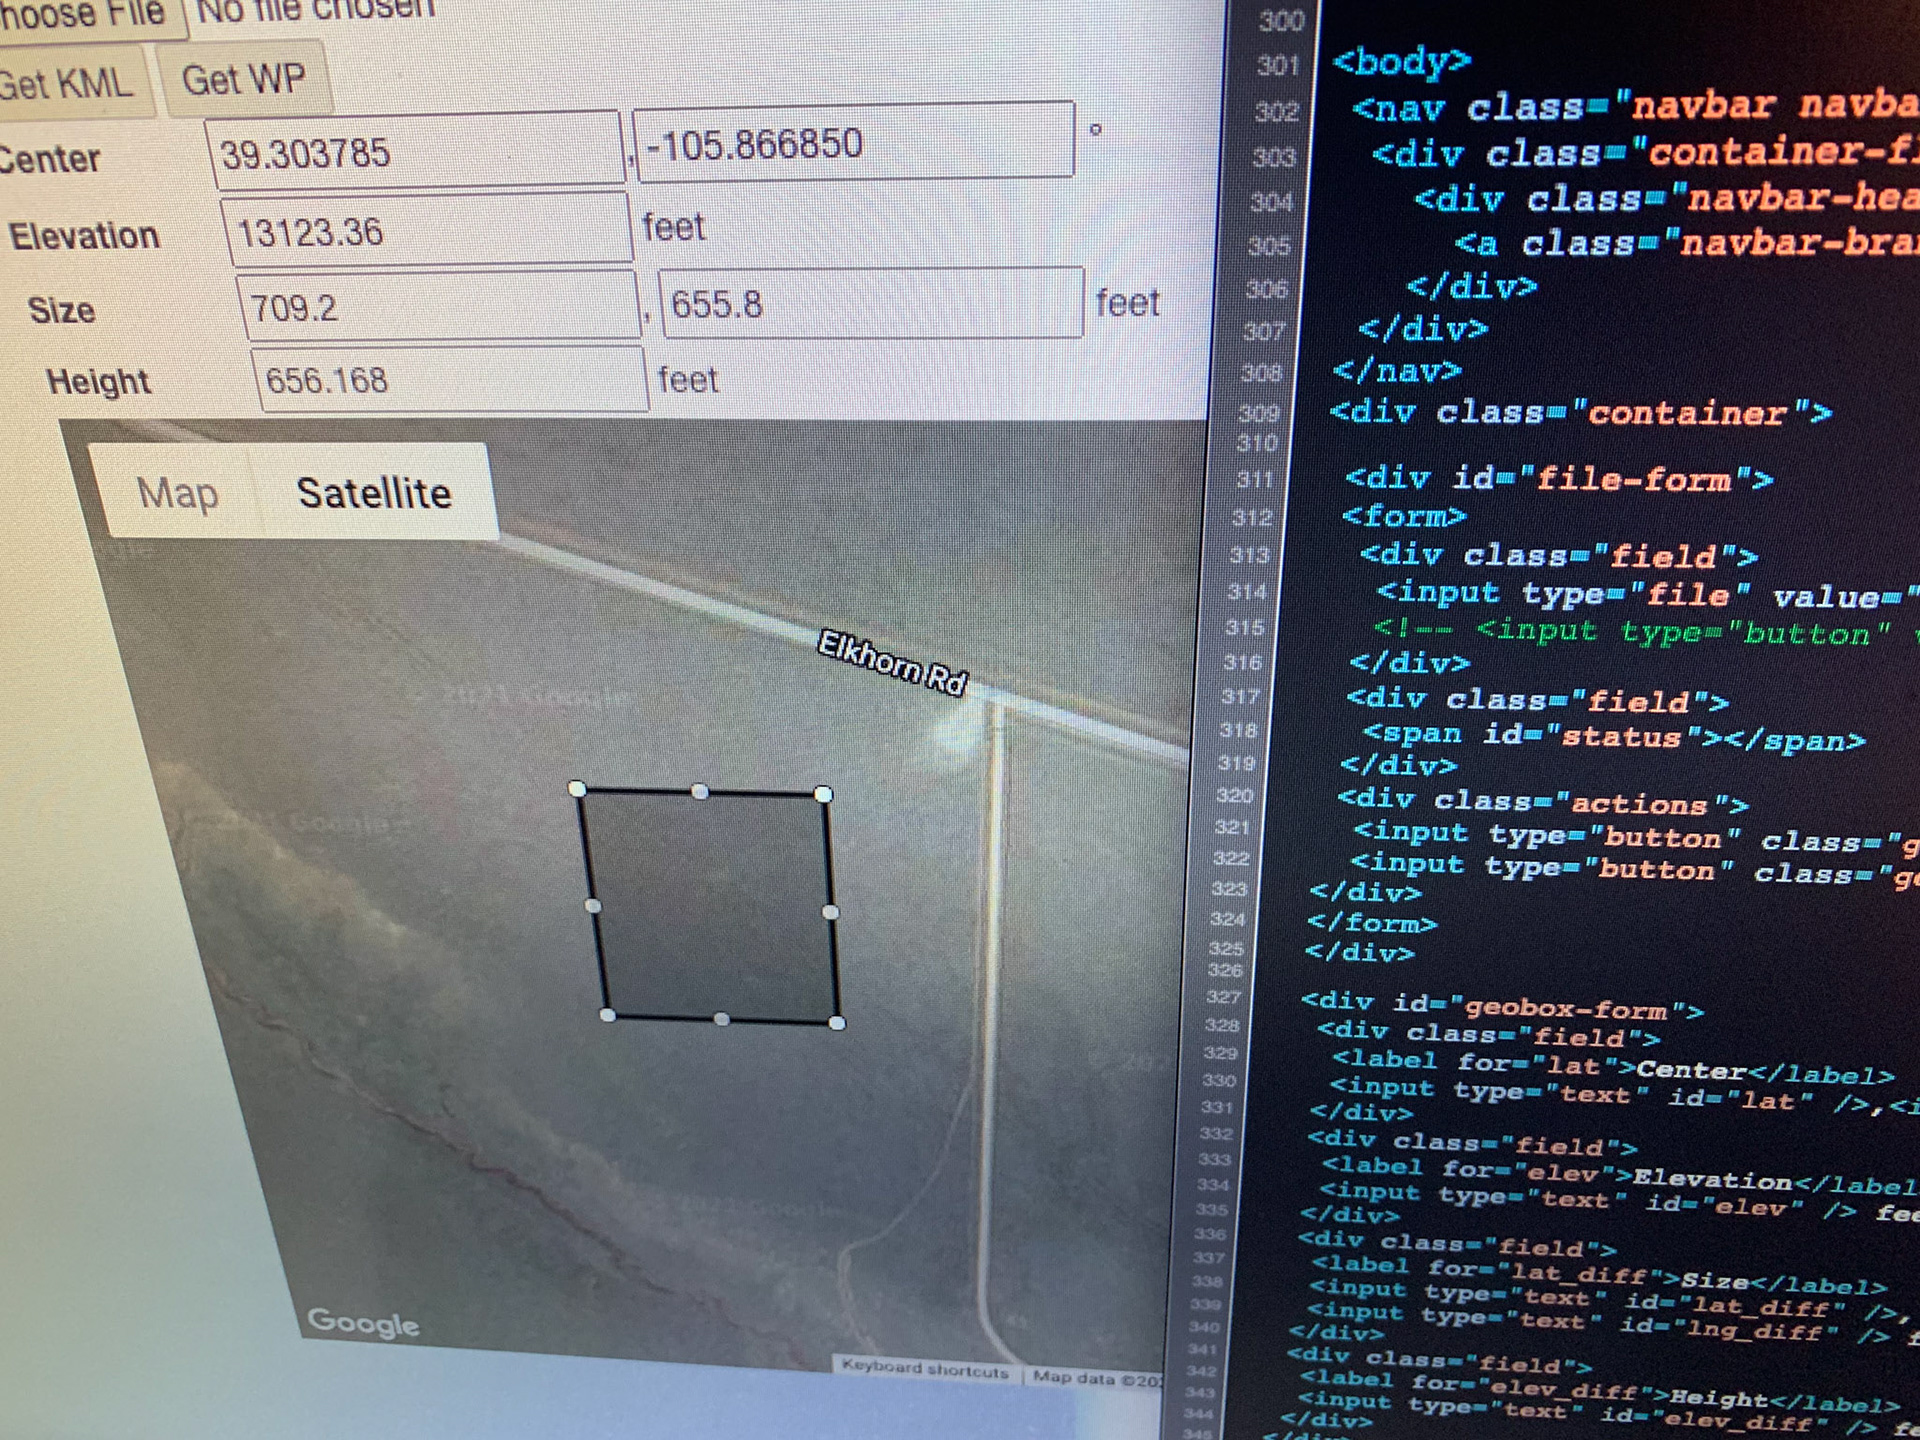Click the rectangle's top-right corner handle
1920x1440 pixels.
(x=823, y=794)
